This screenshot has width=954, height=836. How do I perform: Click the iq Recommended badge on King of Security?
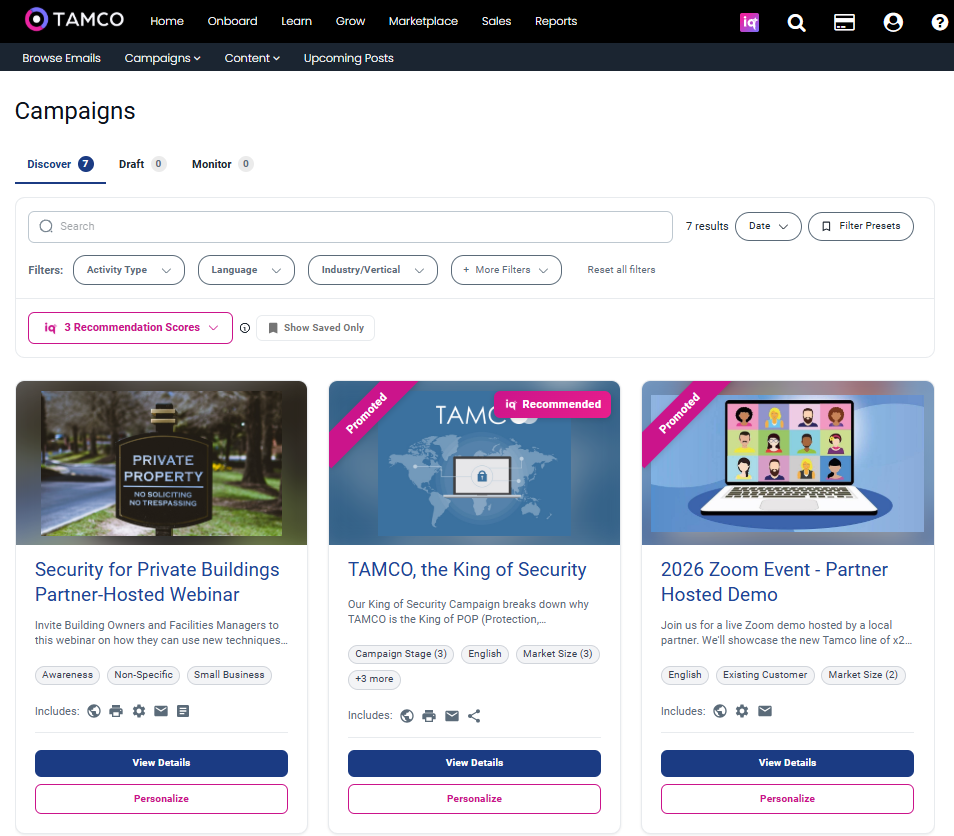pos(552,405)
